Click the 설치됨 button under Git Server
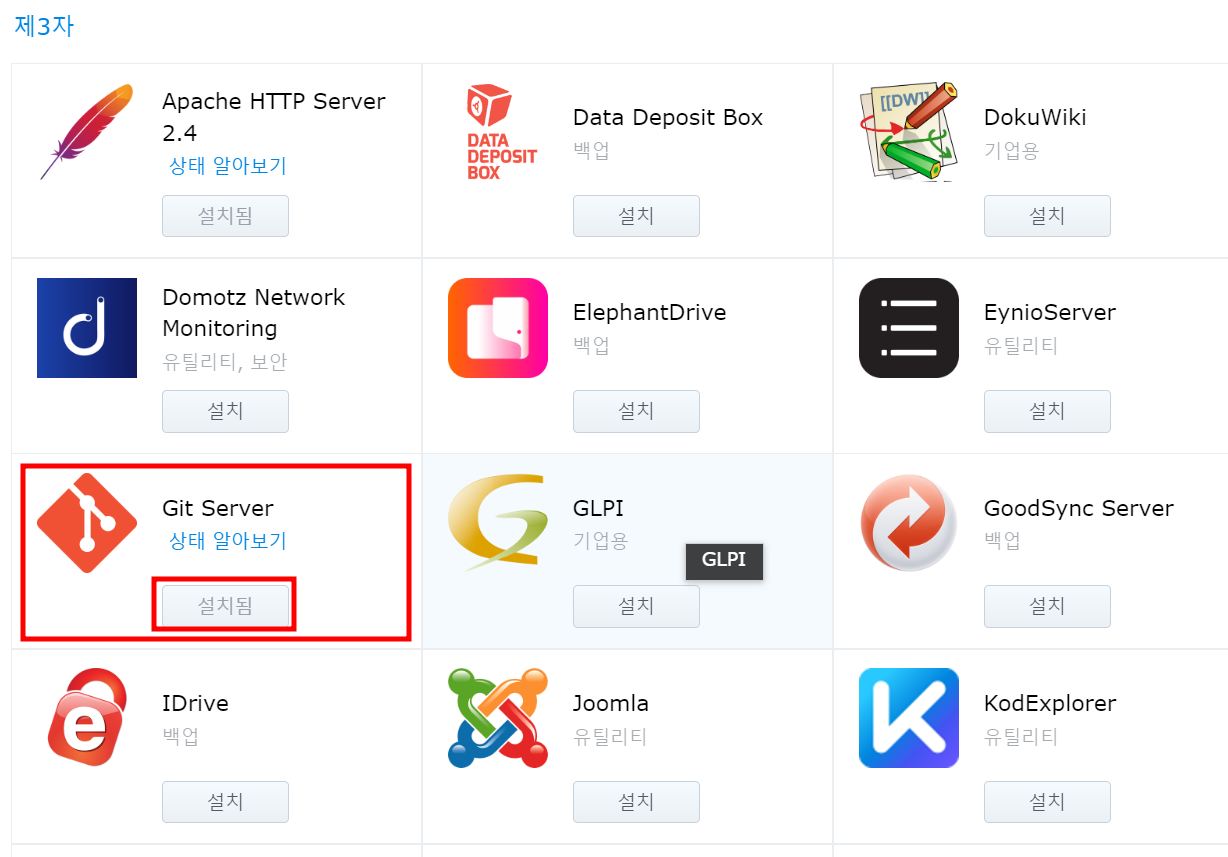Screen dimensions: 1228x857 [x=225, y=606]
